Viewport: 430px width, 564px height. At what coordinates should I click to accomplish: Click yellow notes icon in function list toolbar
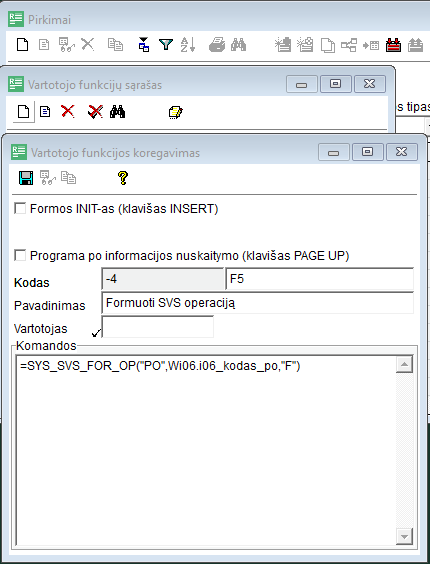pos(176,112)
